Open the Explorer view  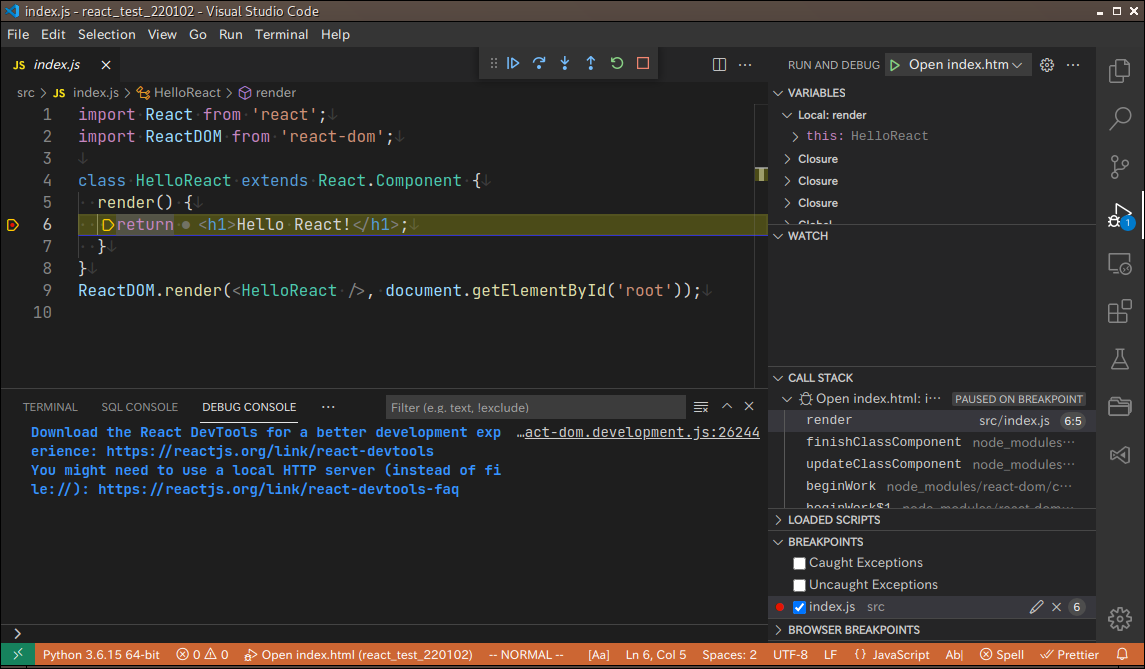click(1119, 71)
